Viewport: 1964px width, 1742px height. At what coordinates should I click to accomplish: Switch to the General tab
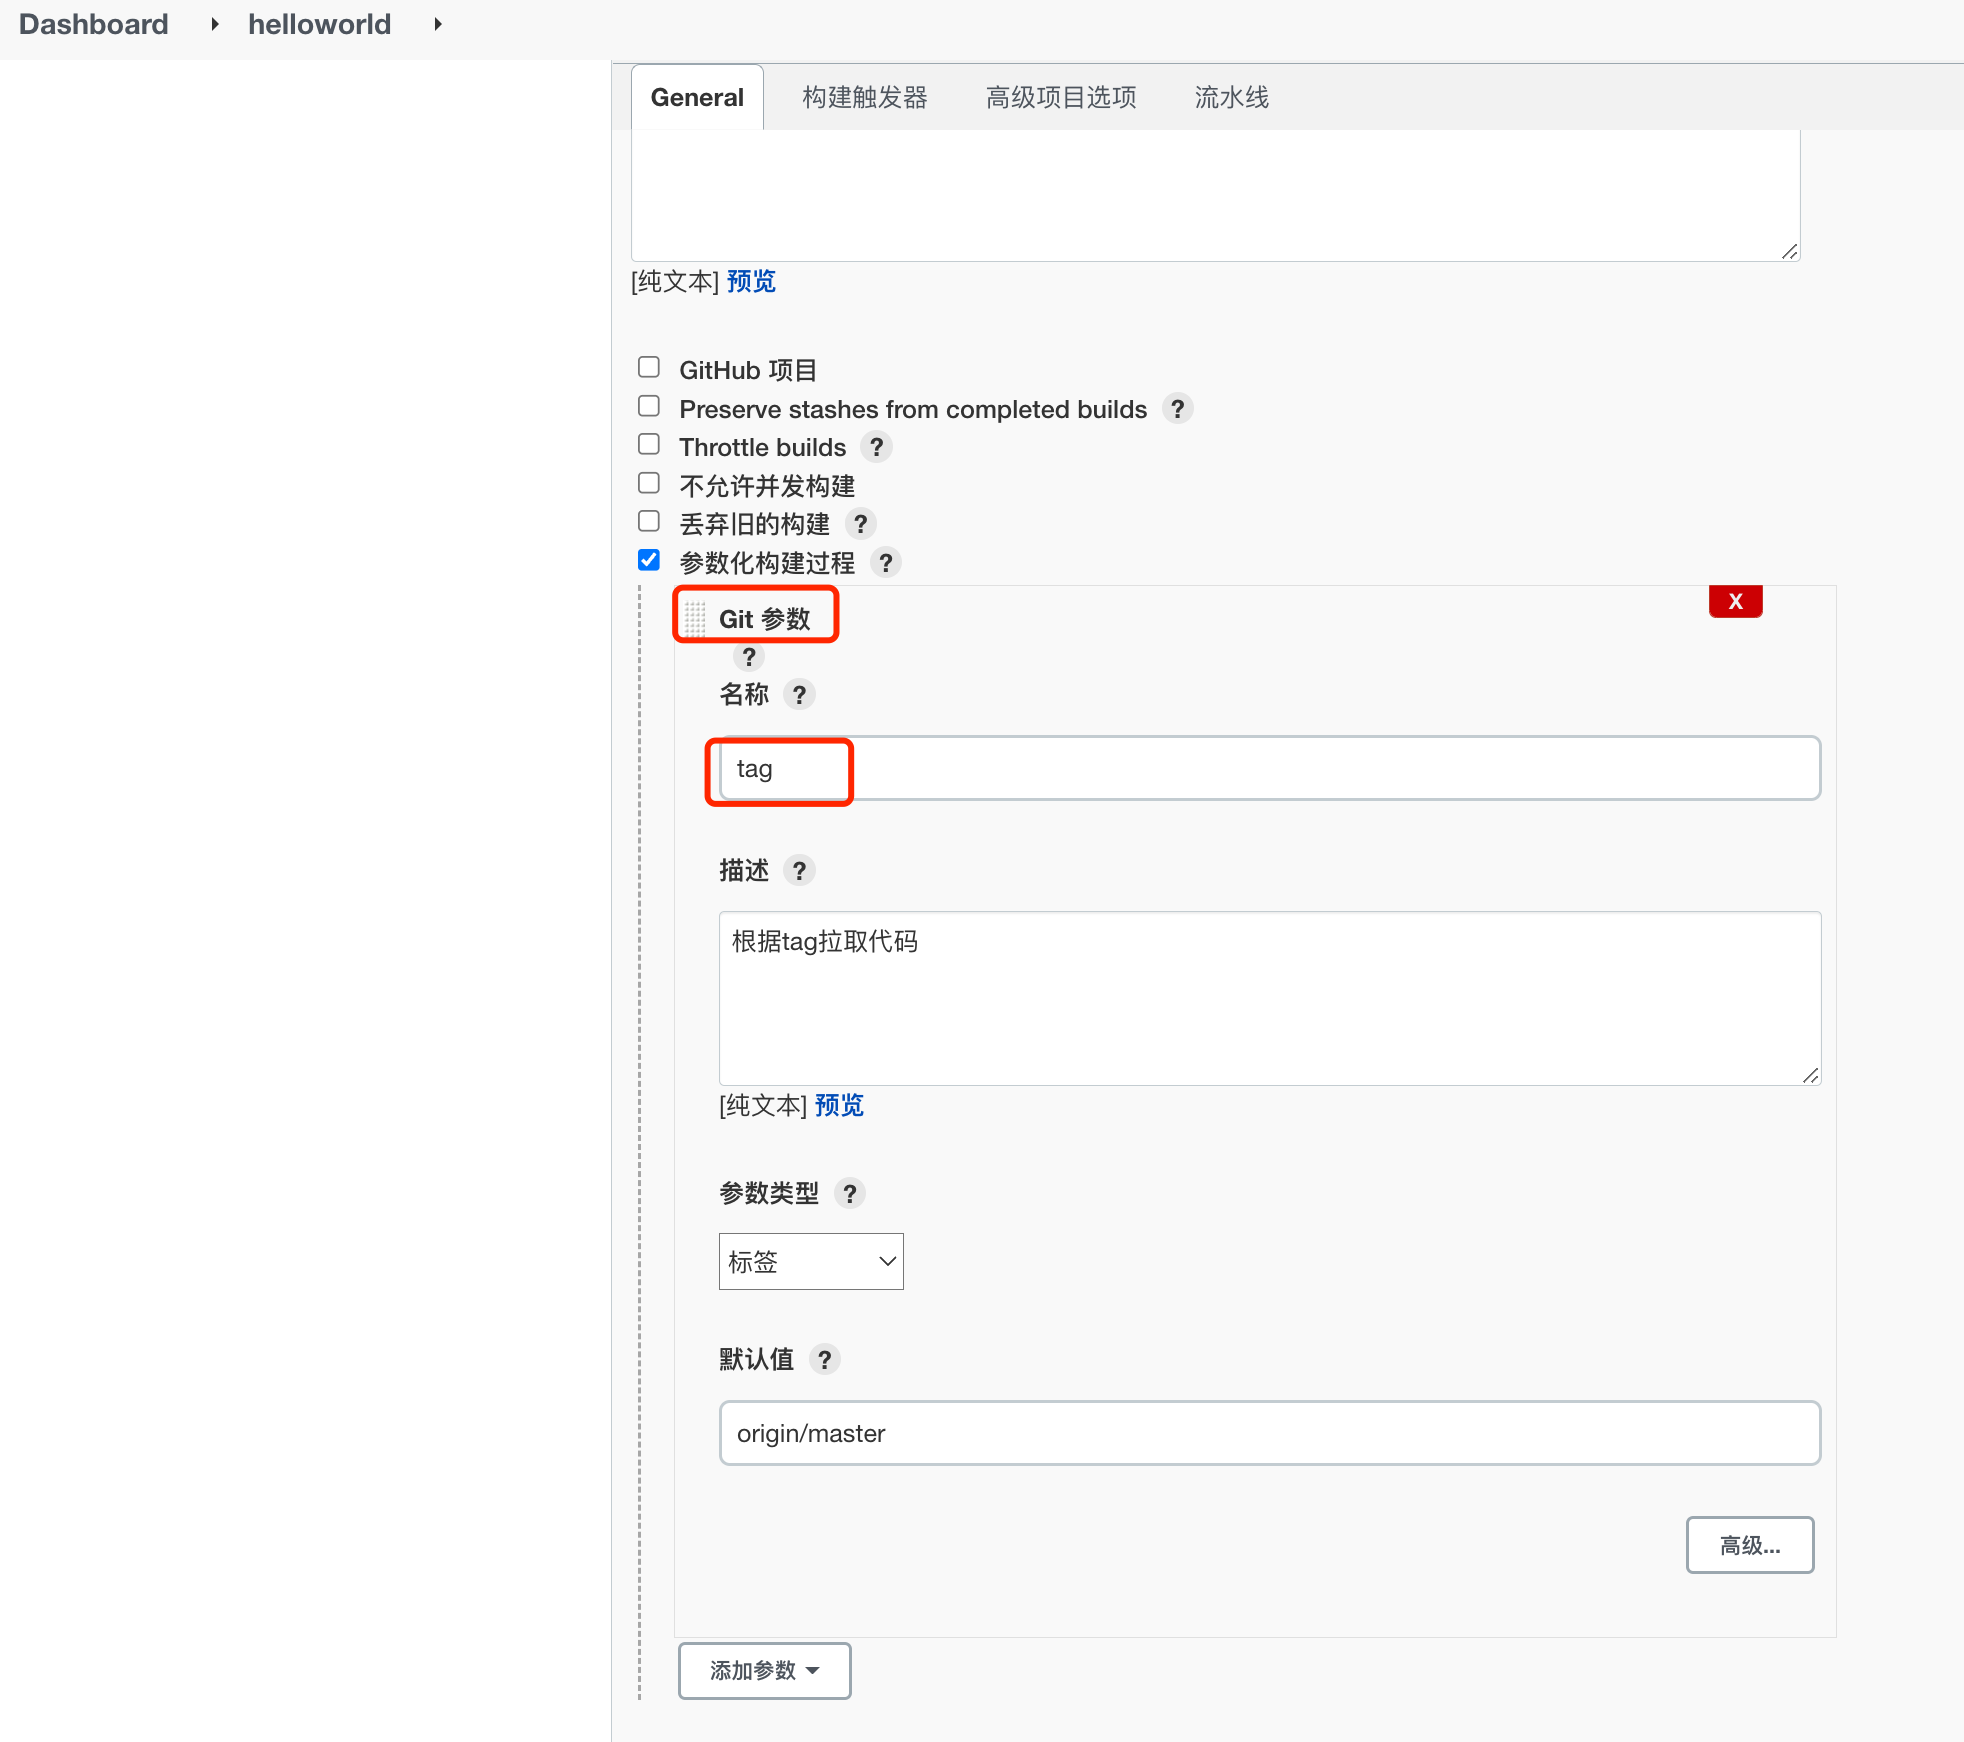697,97
